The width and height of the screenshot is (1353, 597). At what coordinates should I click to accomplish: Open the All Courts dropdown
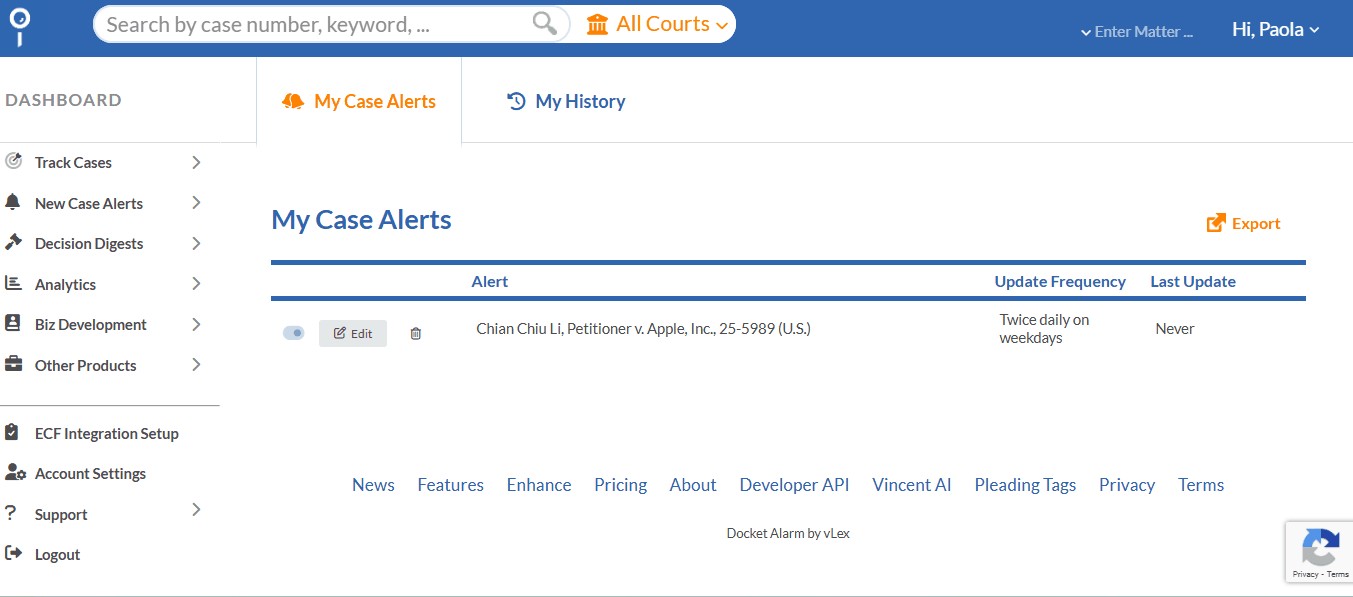tap(658, 24)
